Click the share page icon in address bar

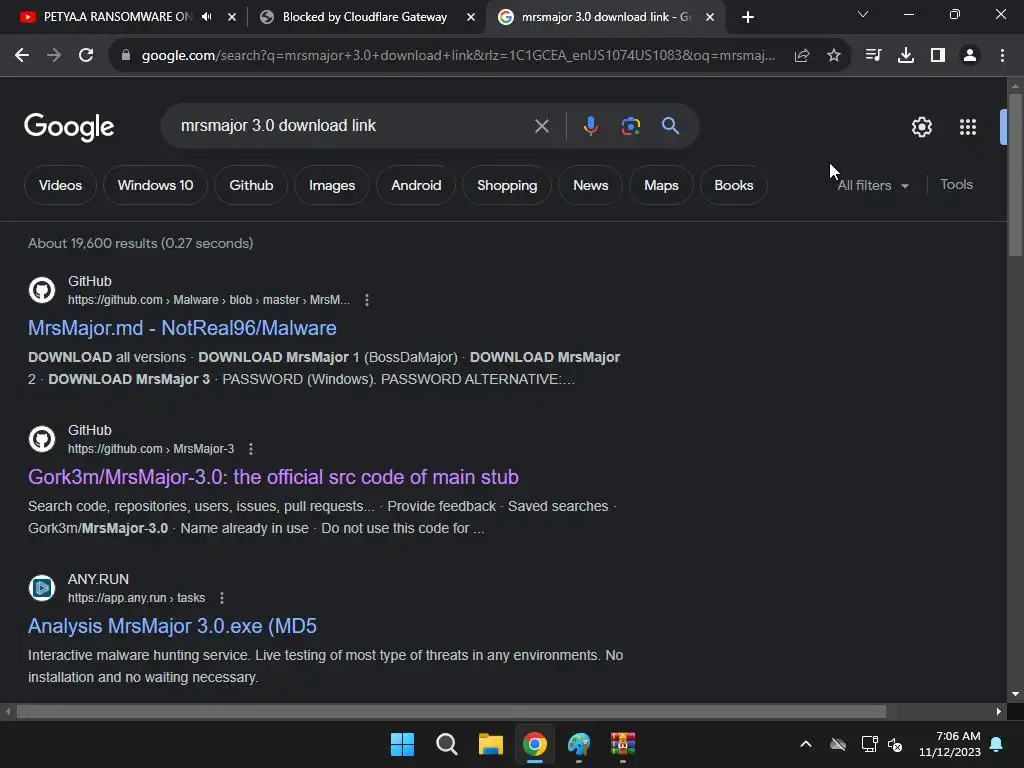(802, 56)
